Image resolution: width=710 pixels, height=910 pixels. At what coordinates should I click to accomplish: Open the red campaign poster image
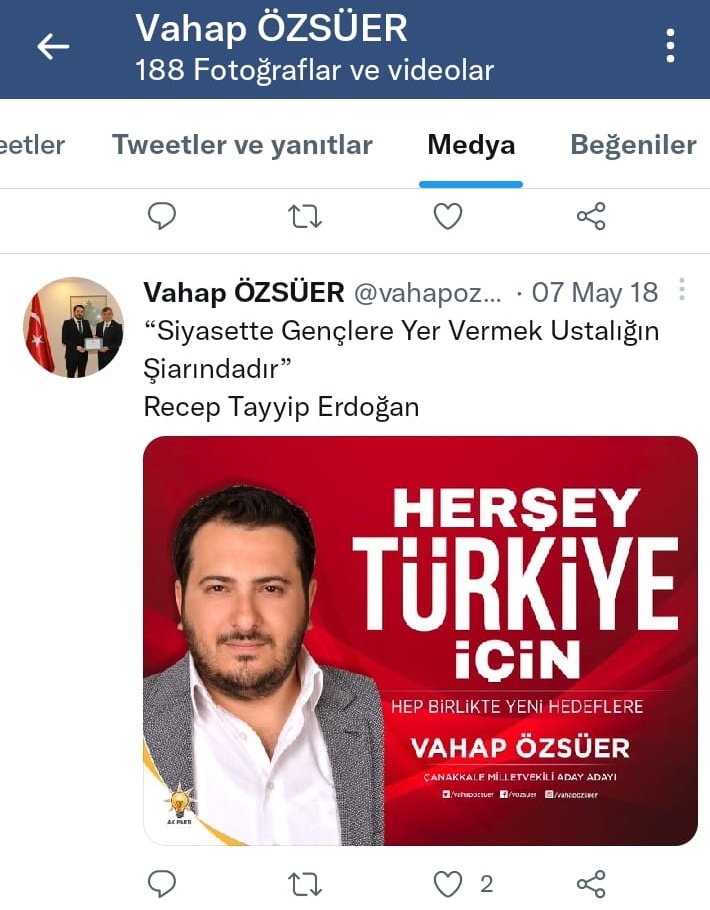(x=420, y=640)
